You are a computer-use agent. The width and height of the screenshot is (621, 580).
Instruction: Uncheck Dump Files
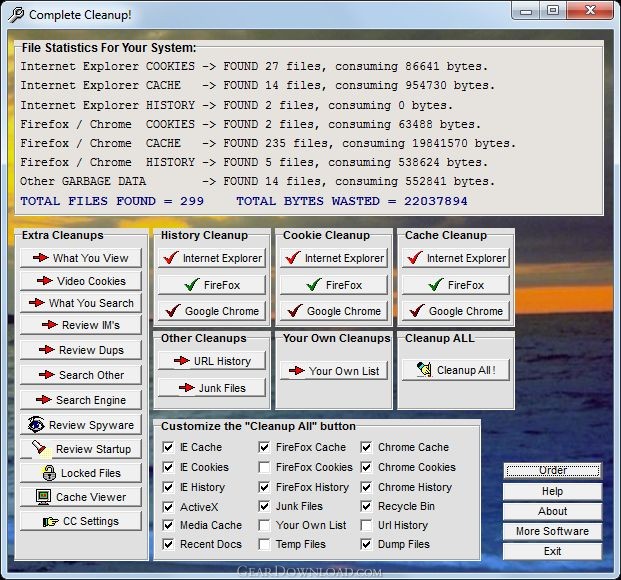[366, 544]
